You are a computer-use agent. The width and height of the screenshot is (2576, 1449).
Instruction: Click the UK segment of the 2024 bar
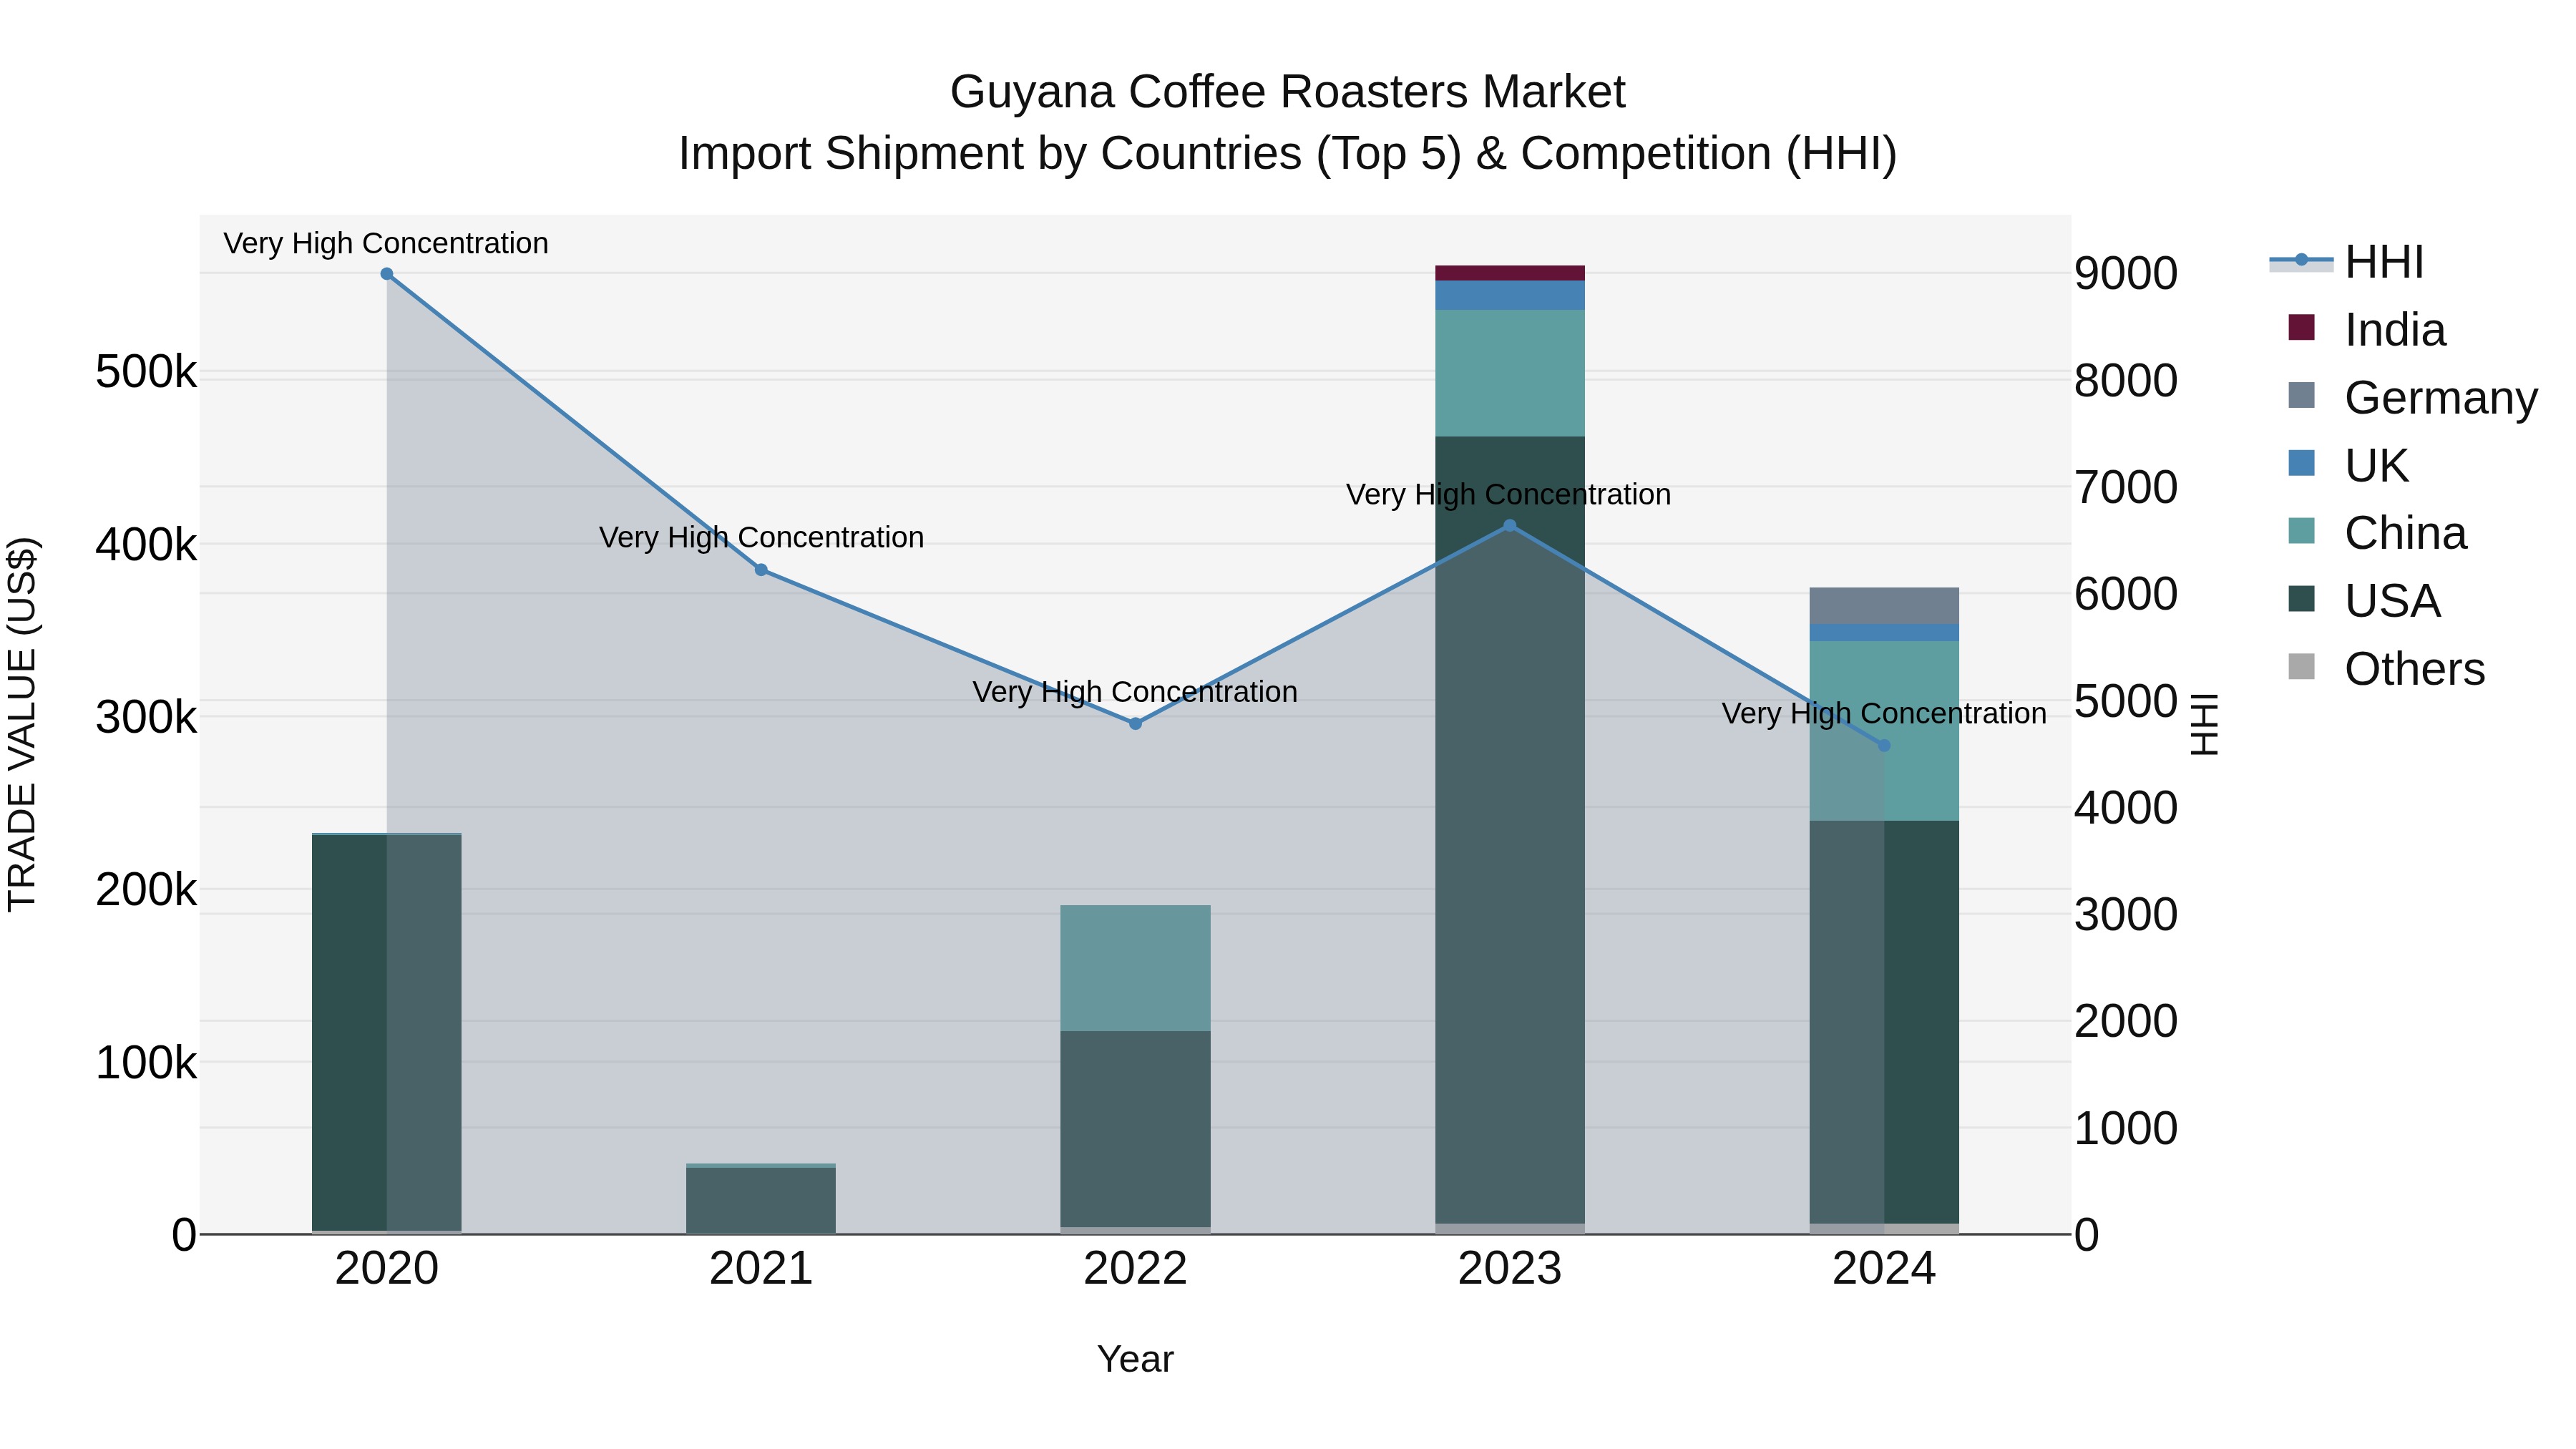(x=1884, y=633)
